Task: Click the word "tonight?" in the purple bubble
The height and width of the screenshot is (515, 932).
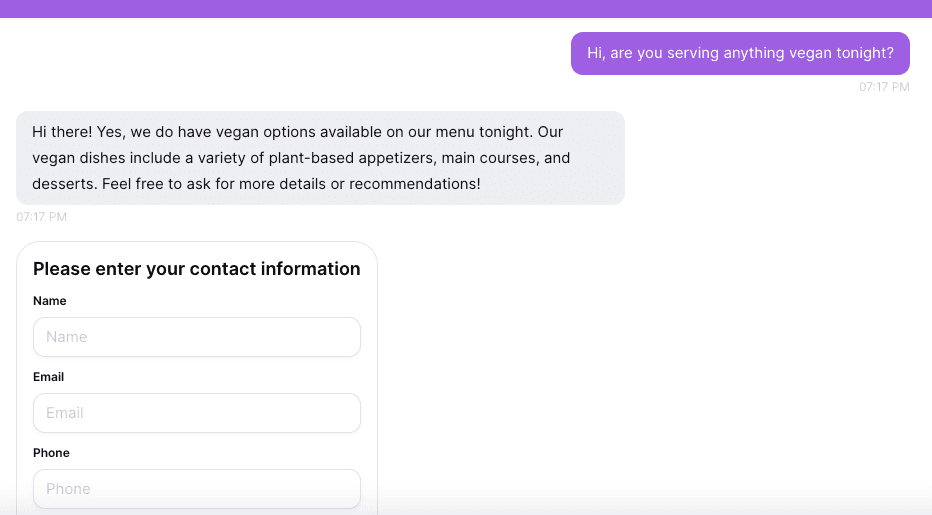Action: (x=865, y=54)
